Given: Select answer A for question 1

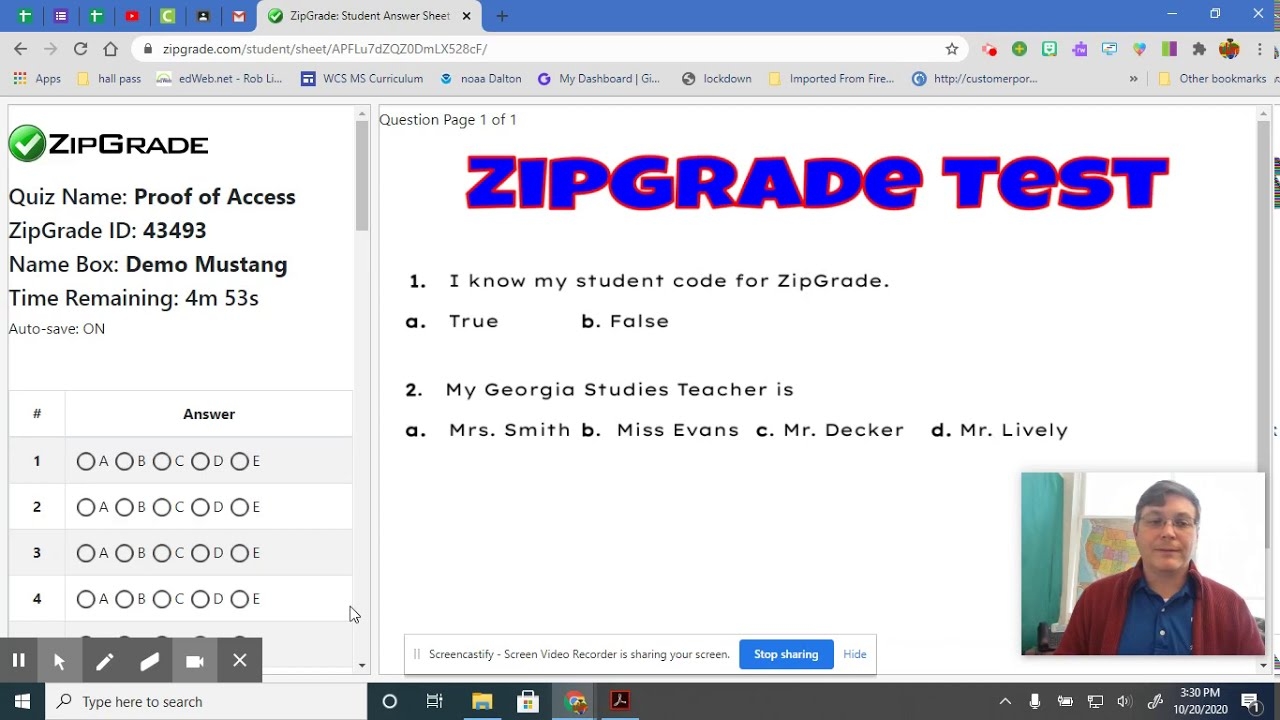Looking at the screenshot, I should [86, 461].
